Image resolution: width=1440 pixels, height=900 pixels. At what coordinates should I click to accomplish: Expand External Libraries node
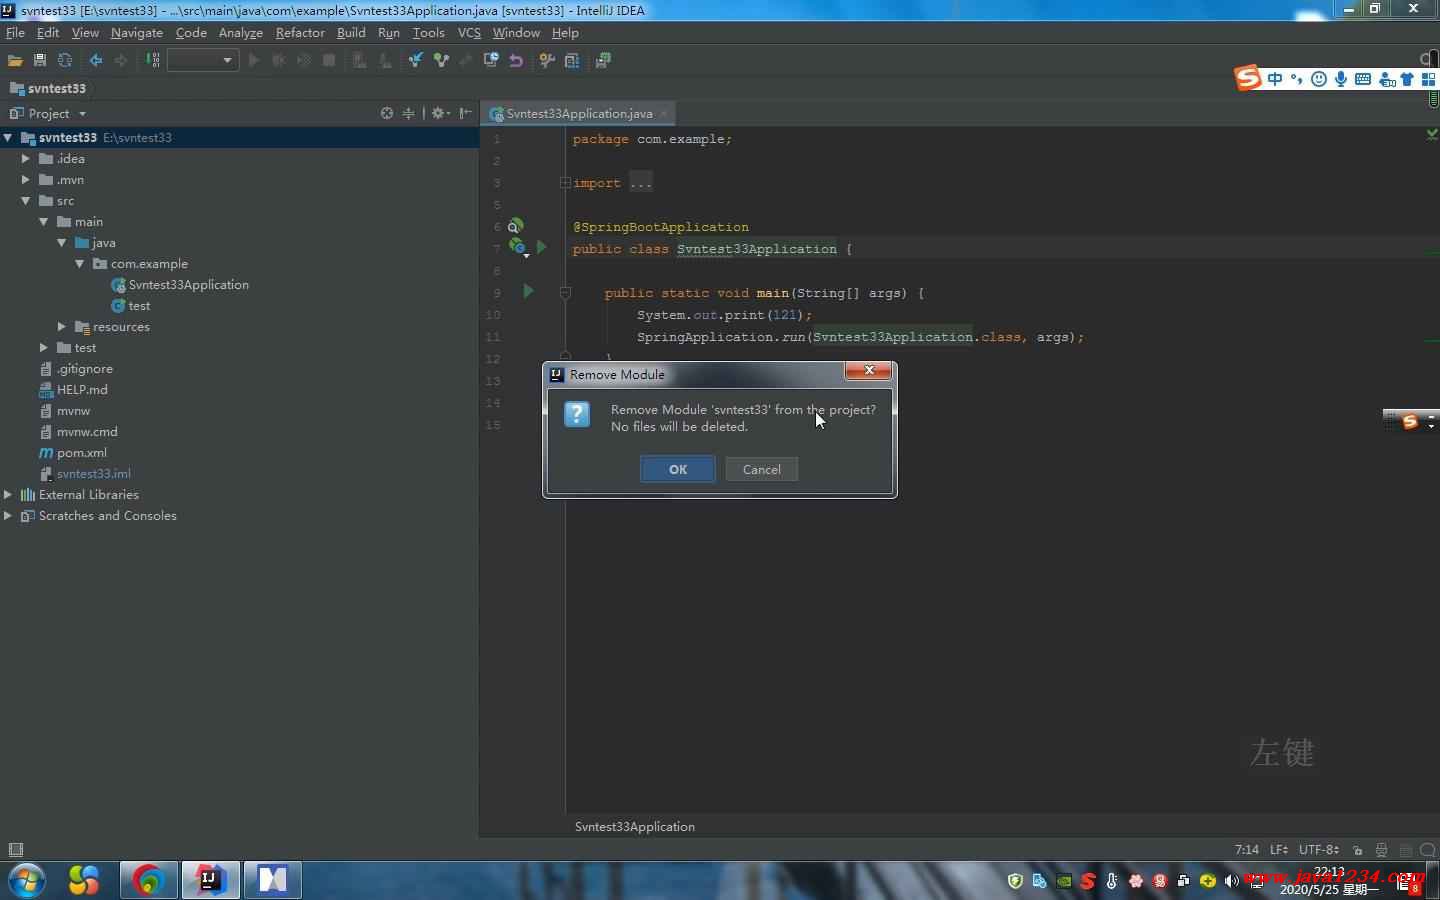pos(8,495)
